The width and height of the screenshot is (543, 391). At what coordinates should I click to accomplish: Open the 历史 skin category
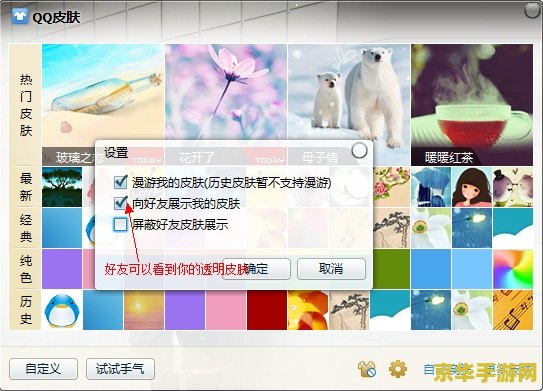26,310
